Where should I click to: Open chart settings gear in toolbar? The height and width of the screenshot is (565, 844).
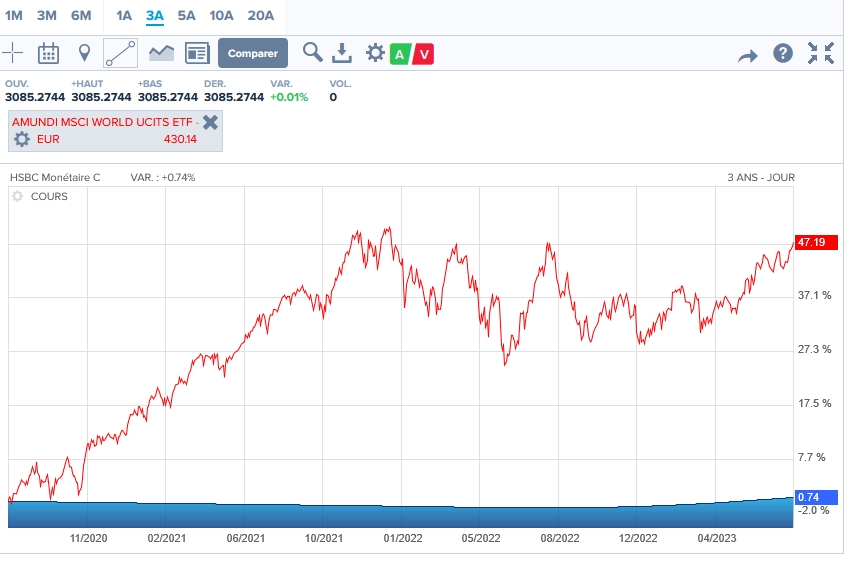coord(375,53)
